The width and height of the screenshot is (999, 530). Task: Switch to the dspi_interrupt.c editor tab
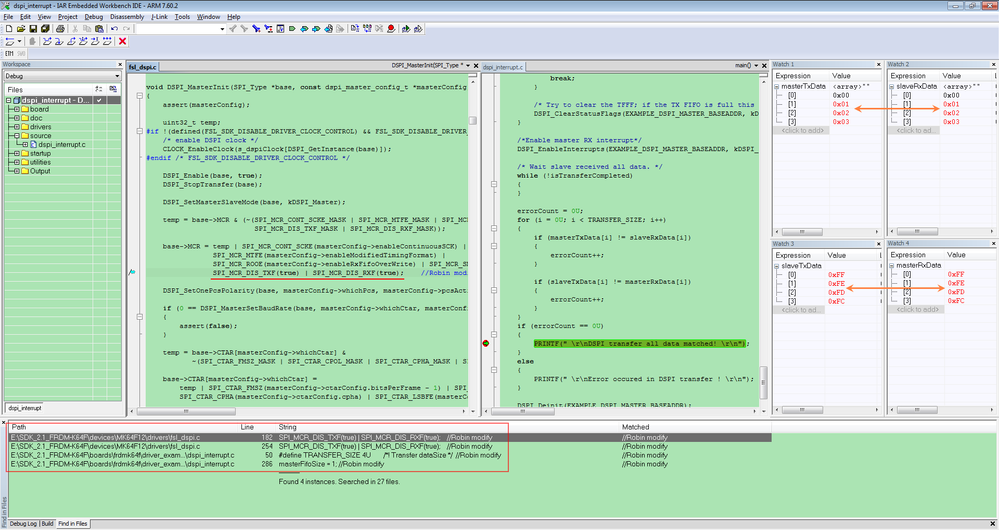(503, 66)
